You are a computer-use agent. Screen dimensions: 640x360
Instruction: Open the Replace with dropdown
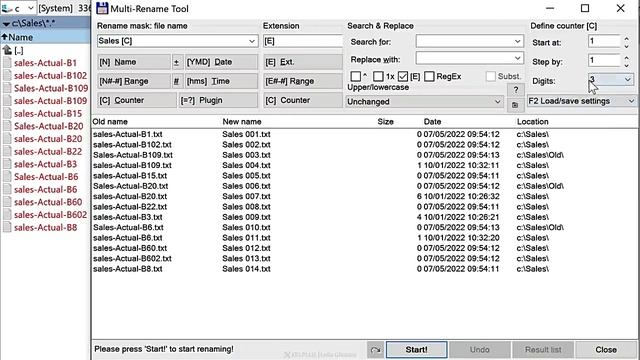[x=518, y=58]
